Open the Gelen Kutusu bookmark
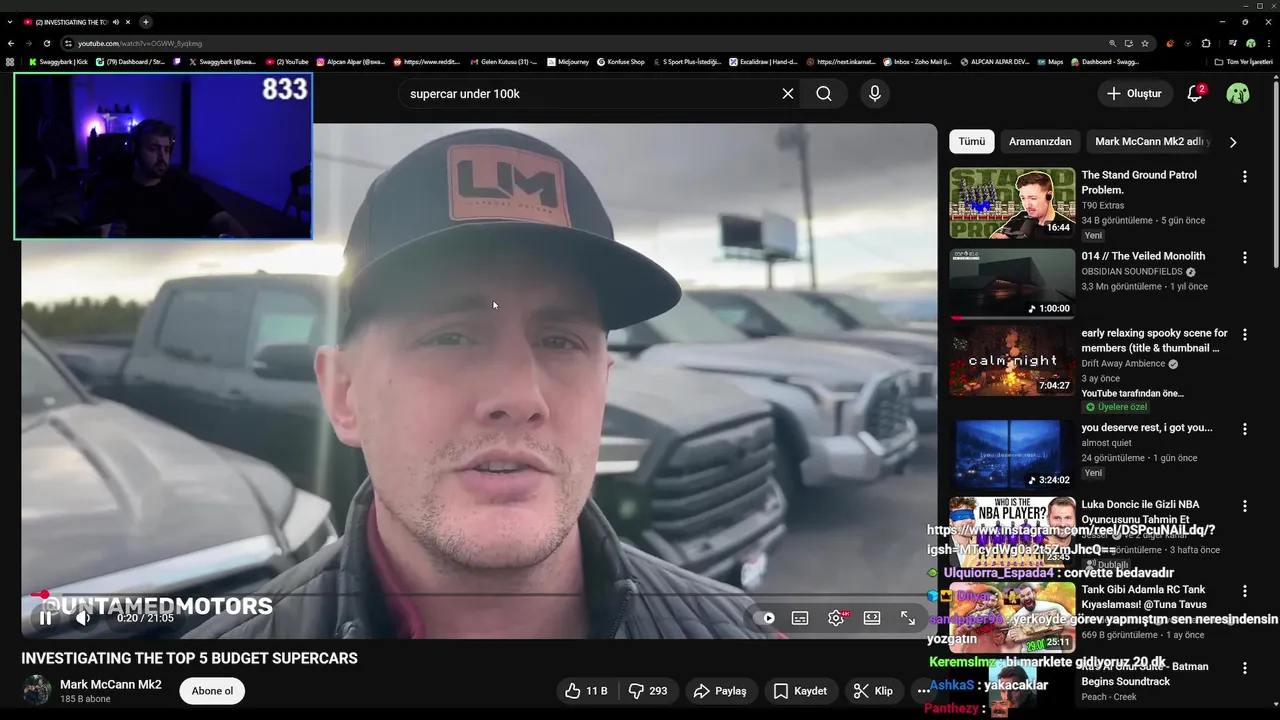Screen dimensions: 1280x720 point(503,62)
